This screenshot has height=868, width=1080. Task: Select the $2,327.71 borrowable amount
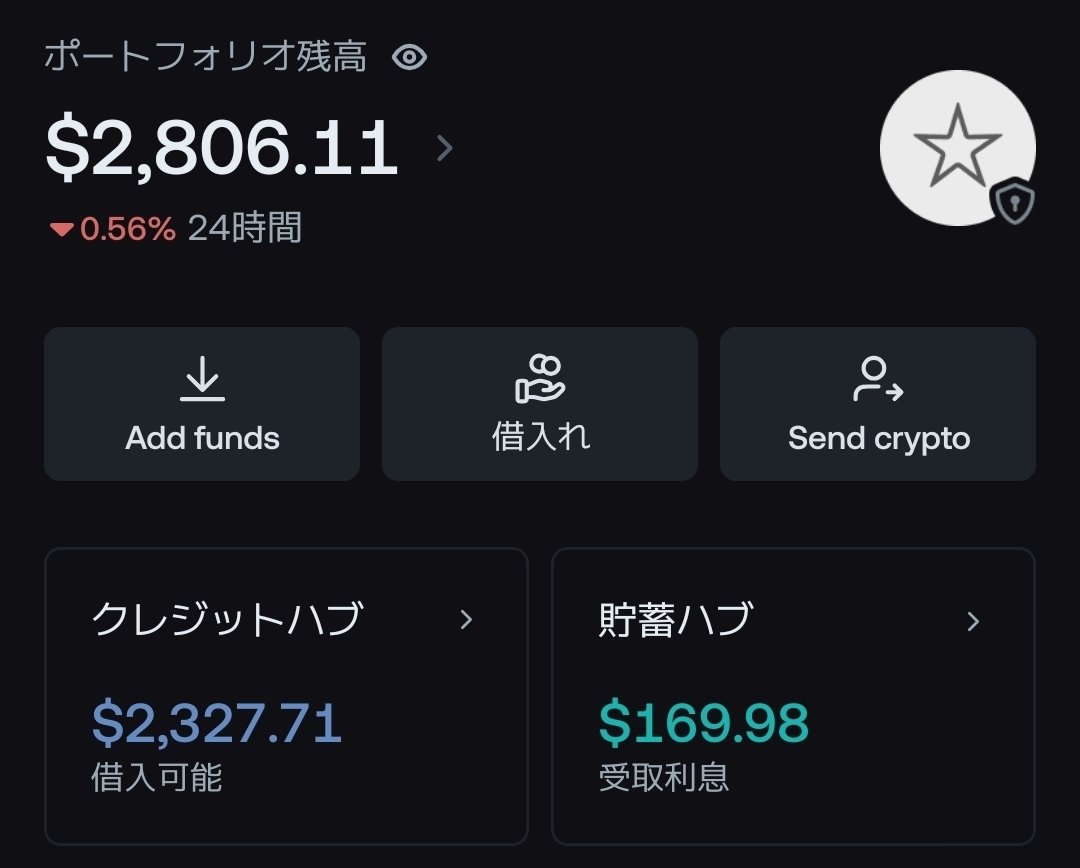point(217,724)
